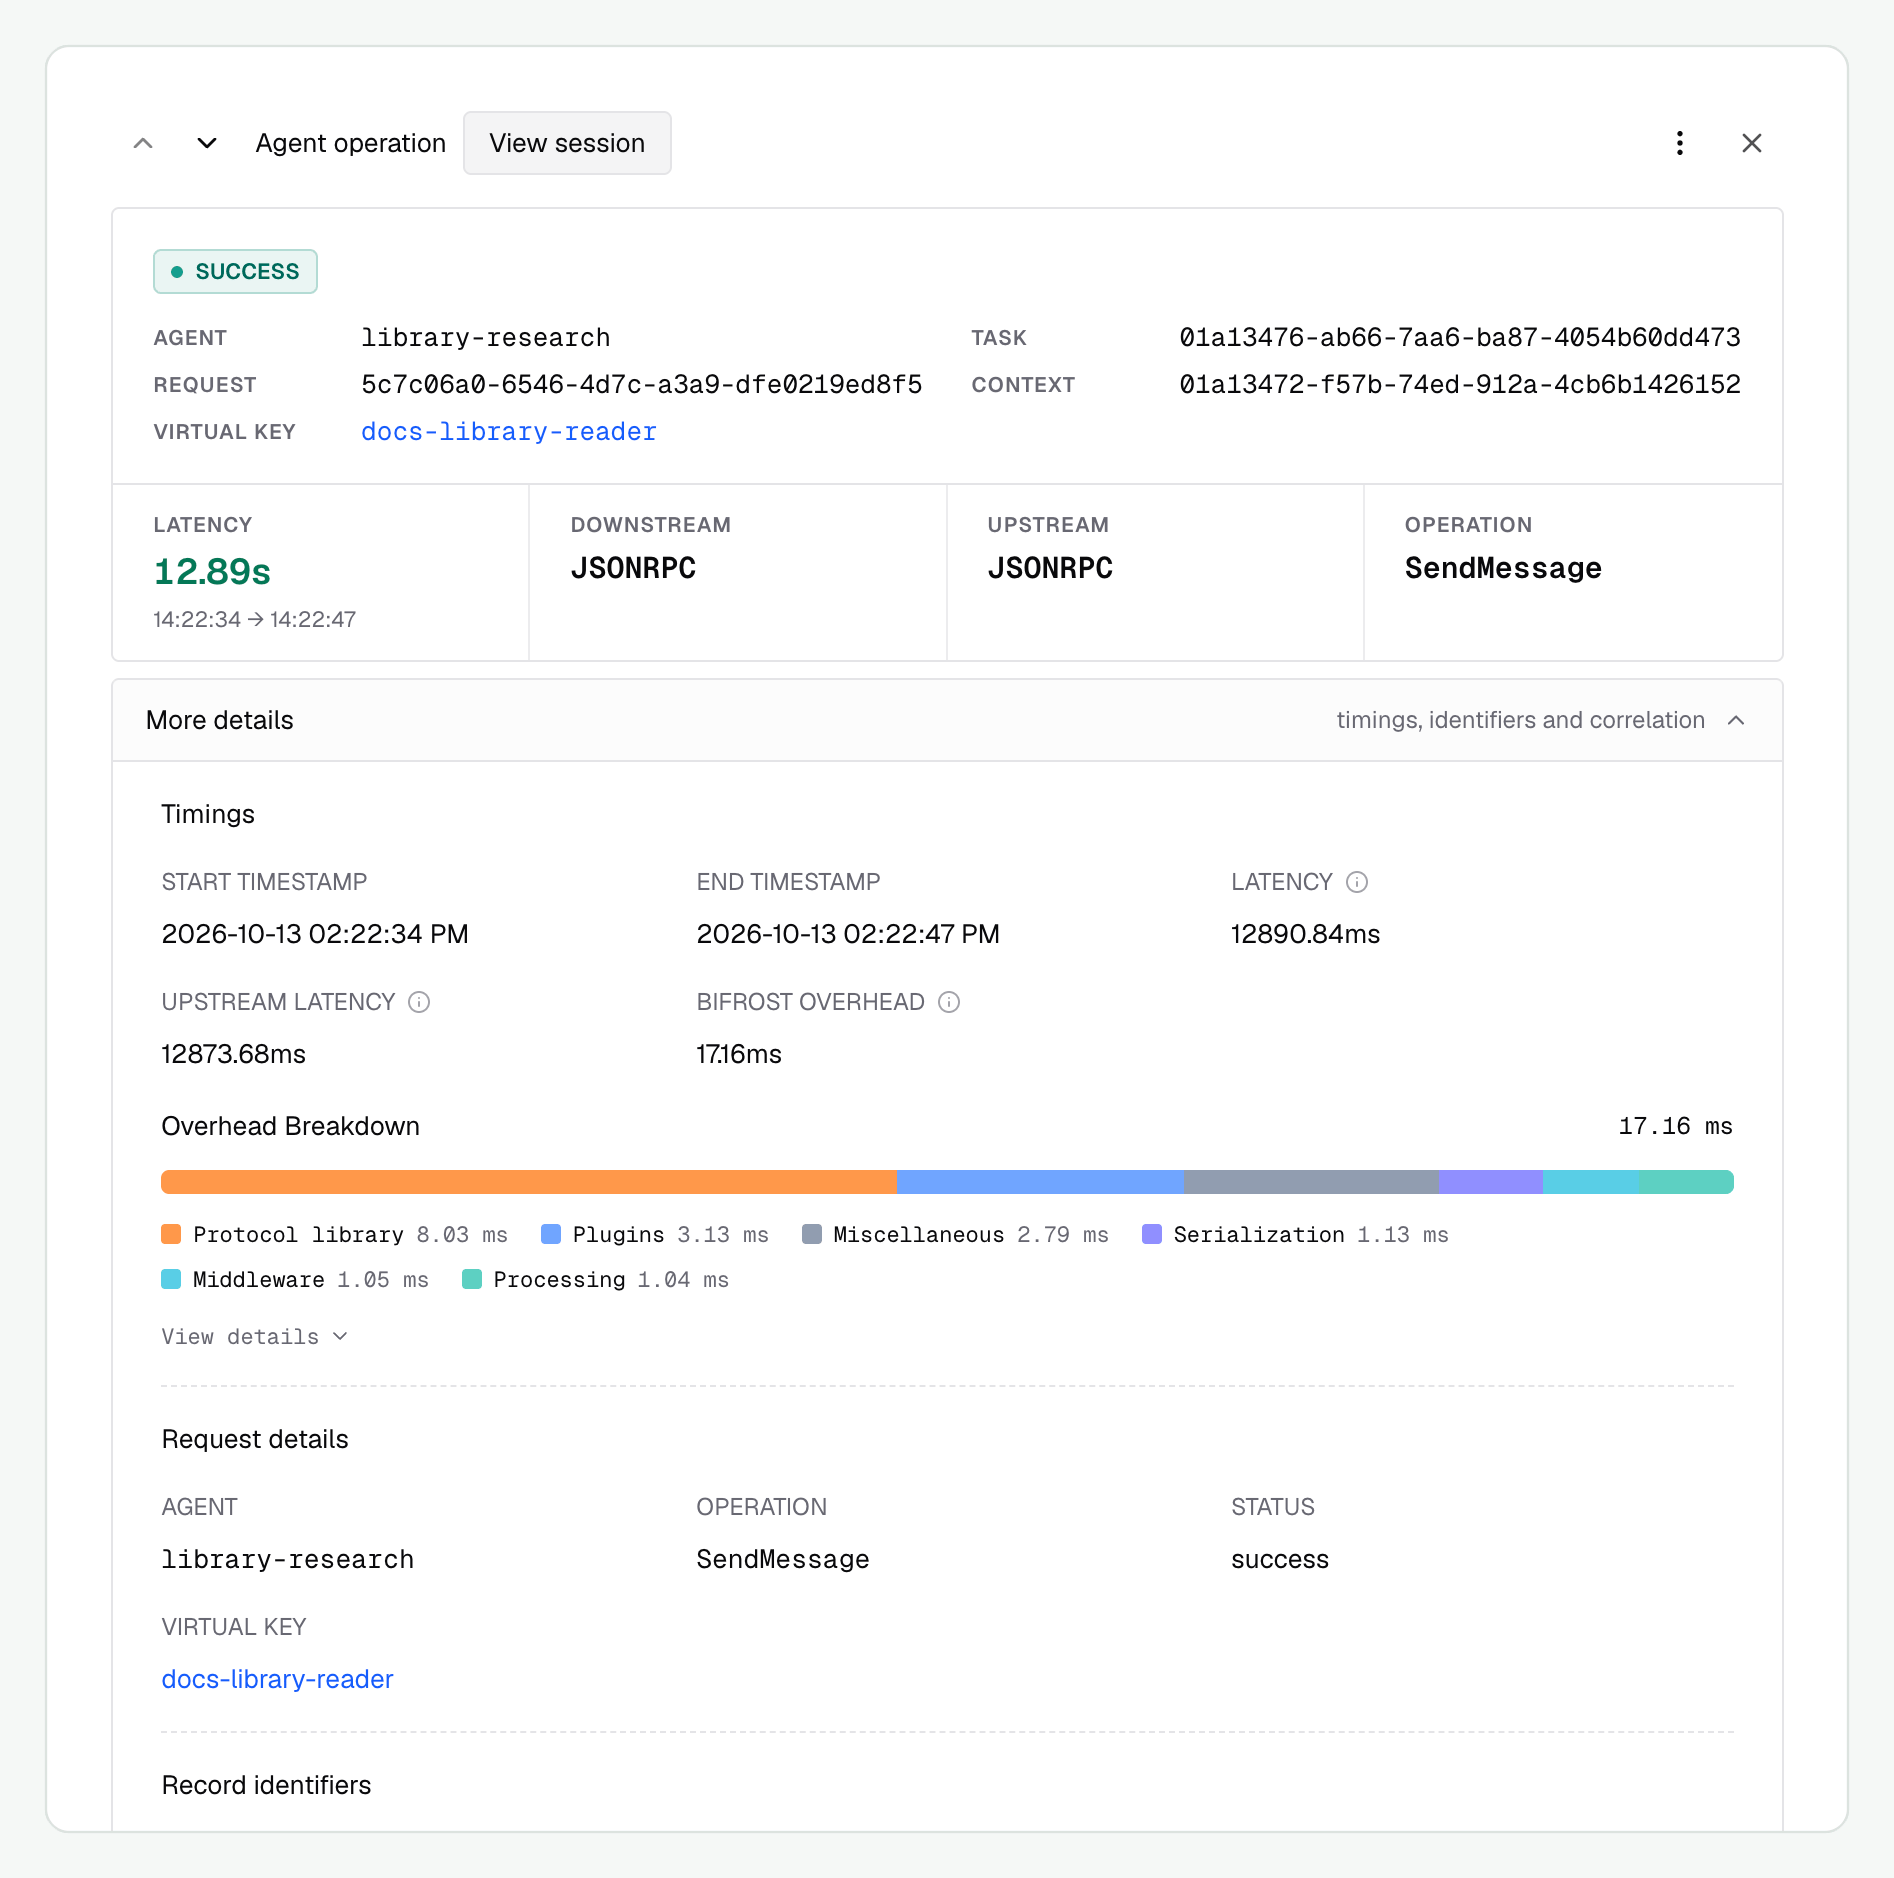
Task: Click Downstream JSONRPC value
Action: tap(633, 568)
